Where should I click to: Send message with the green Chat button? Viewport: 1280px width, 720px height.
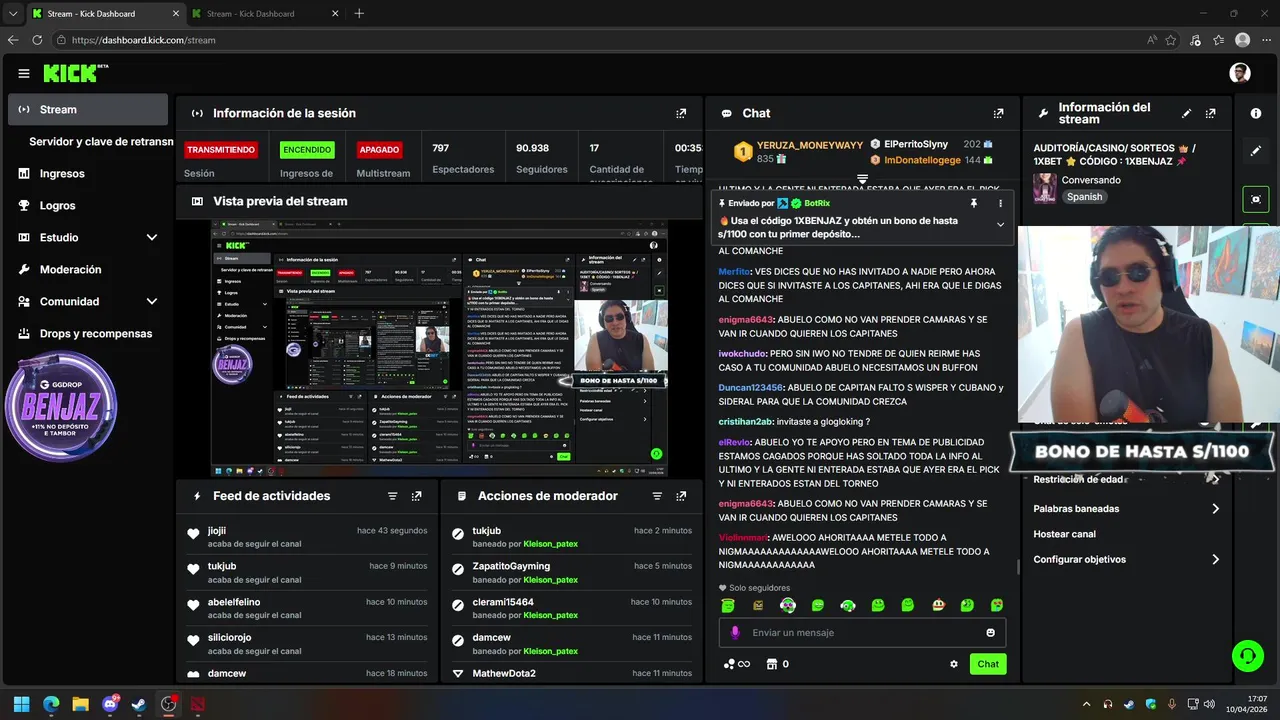coord(988,664)
